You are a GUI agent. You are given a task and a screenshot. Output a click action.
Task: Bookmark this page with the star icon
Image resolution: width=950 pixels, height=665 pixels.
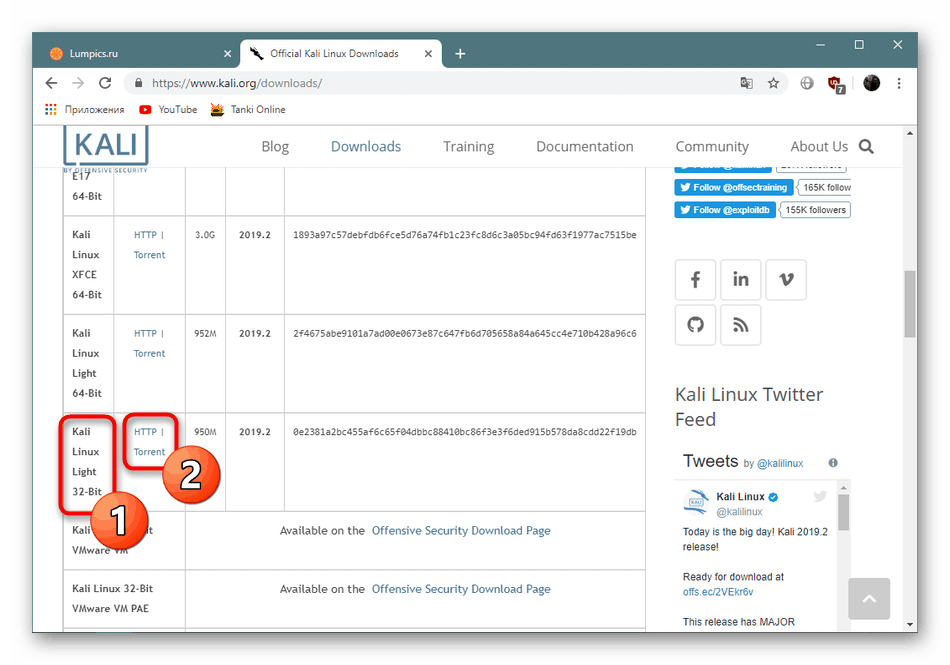pyautogui.click(x=773, y=83)
